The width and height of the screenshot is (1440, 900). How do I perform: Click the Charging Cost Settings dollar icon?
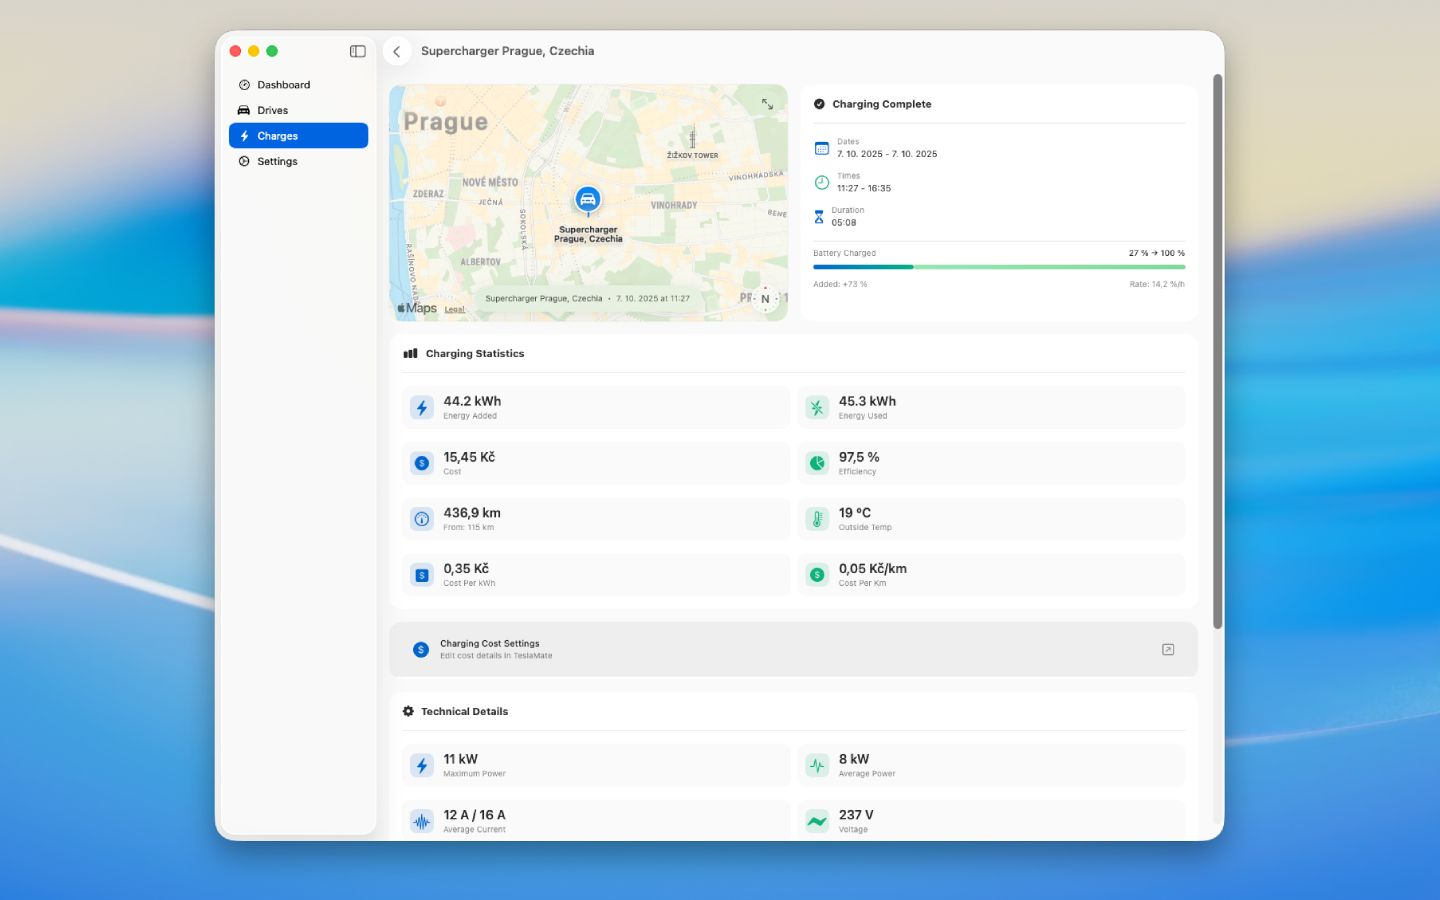(421, 650)
